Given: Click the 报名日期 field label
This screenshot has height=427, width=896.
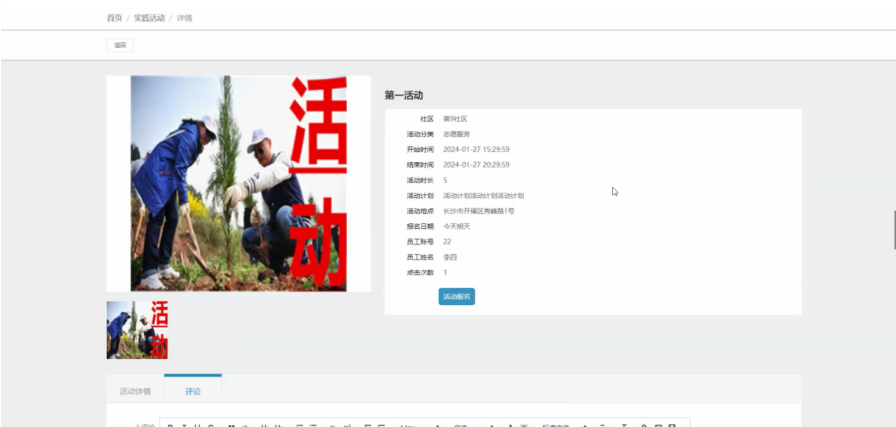Looking at the screenshot, I should [420, 226].
